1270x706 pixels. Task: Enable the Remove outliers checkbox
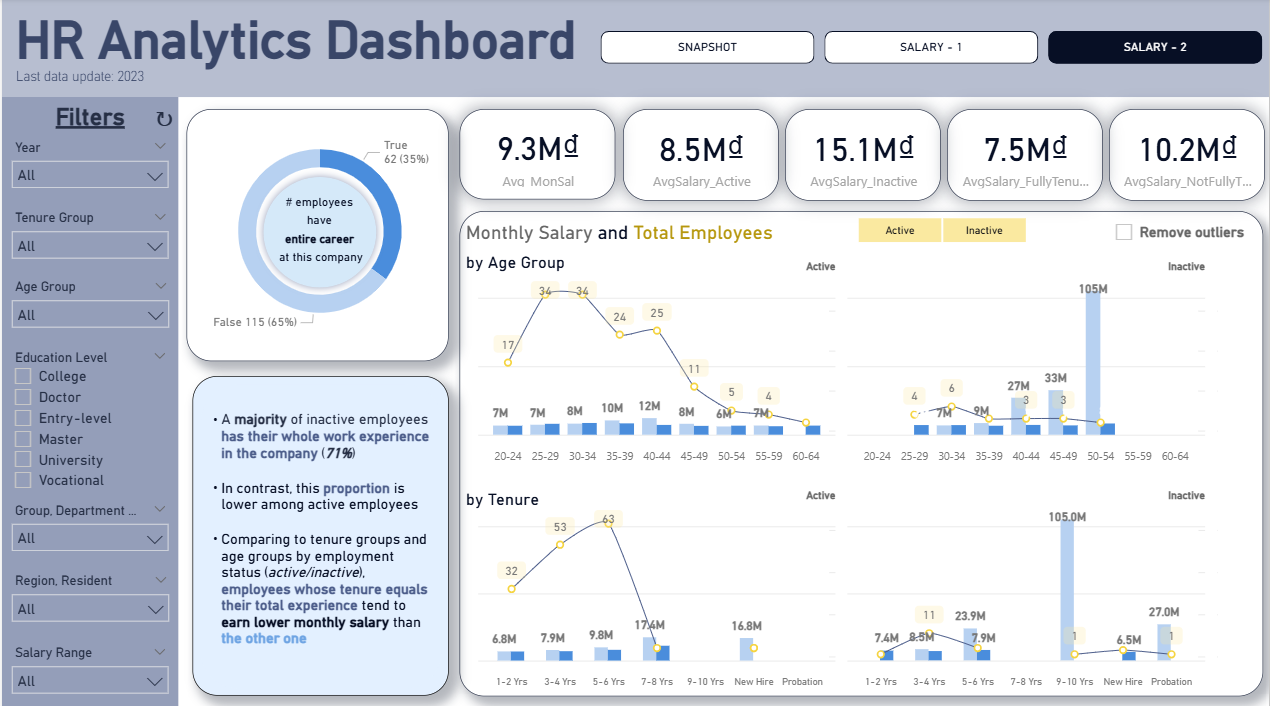[x=1124, y=232]
